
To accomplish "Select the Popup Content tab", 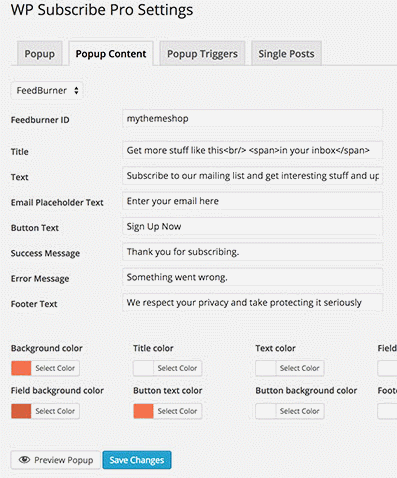I will coord(111,53).
